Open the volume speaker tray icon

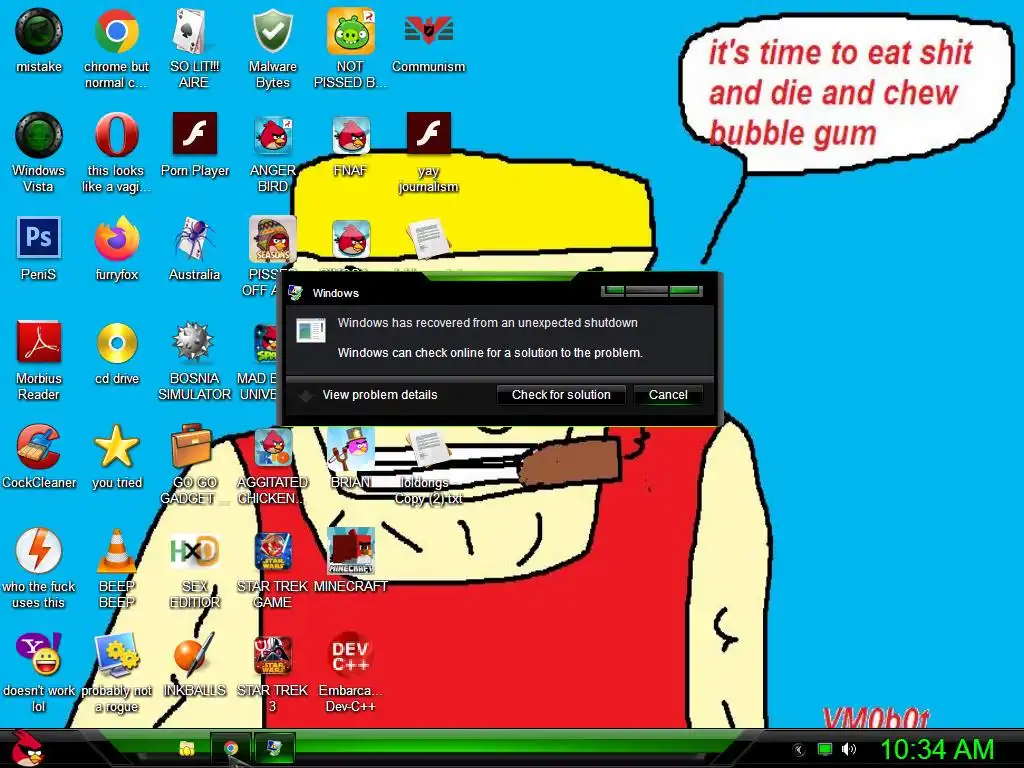point(849,749)
